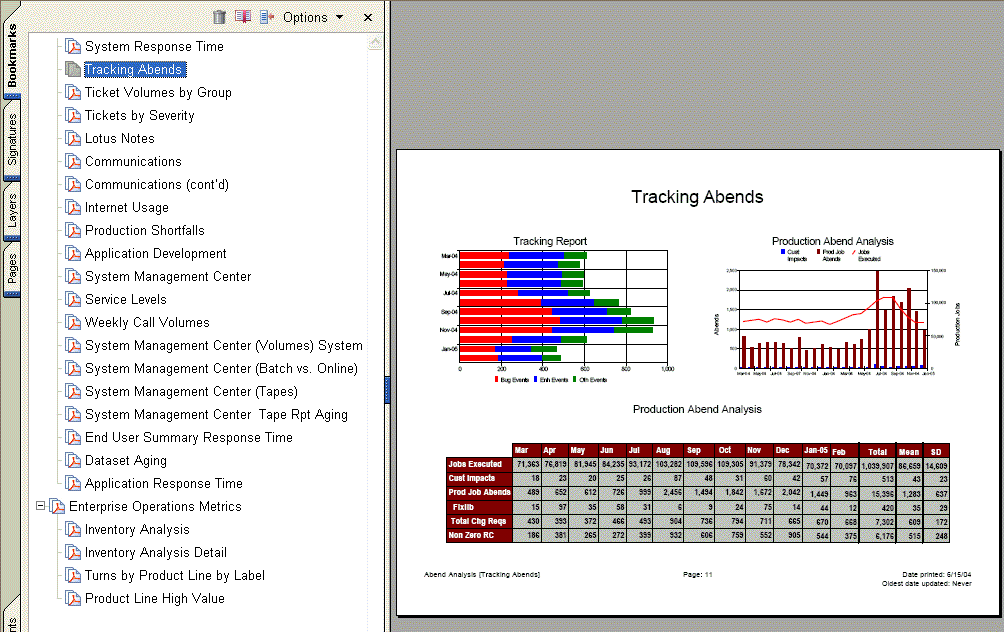
Task: Open Application Development bookmark
Action: pyautogui.click(x=156, y=254)
